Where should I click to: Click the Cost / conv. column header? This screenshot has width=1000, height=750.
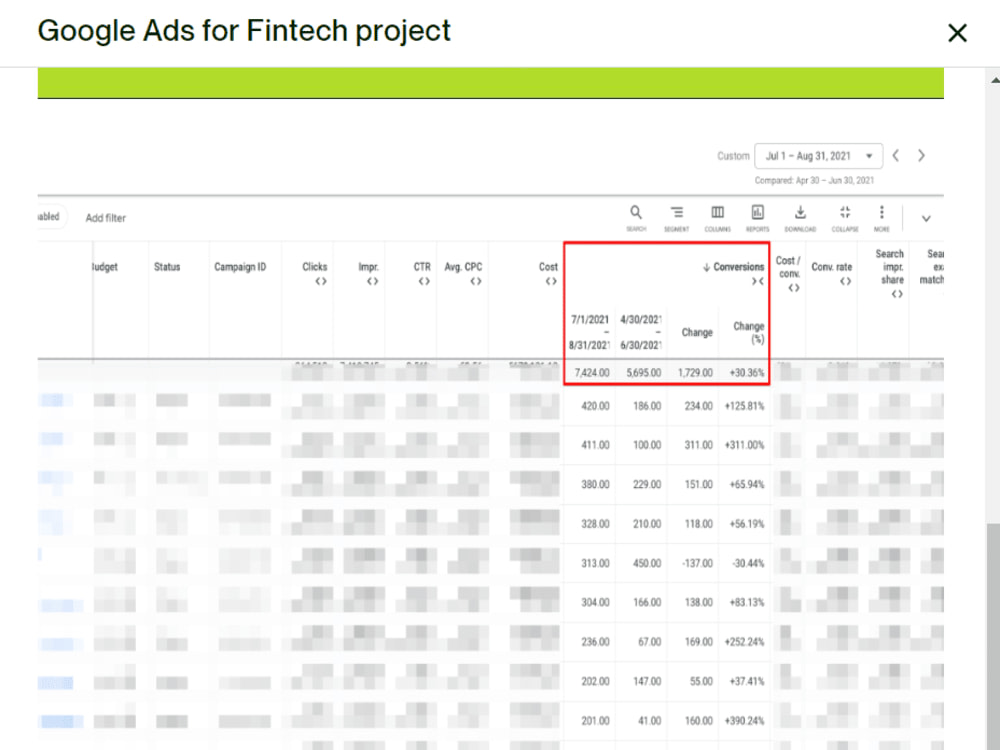(x=788, y=267)
